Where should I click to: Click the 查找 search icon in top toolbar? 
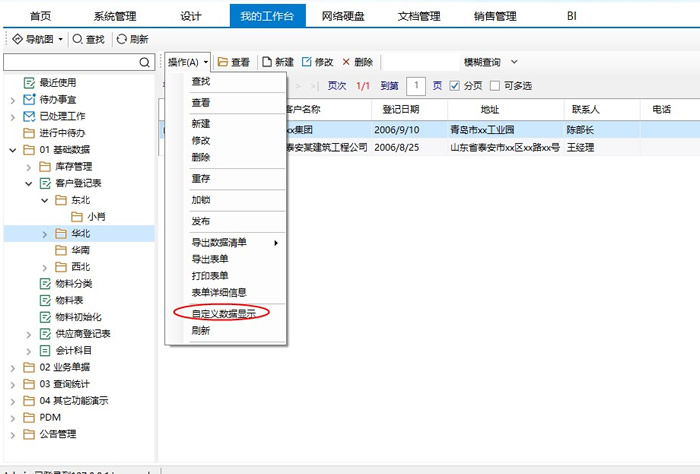click(x=78, y=39)
